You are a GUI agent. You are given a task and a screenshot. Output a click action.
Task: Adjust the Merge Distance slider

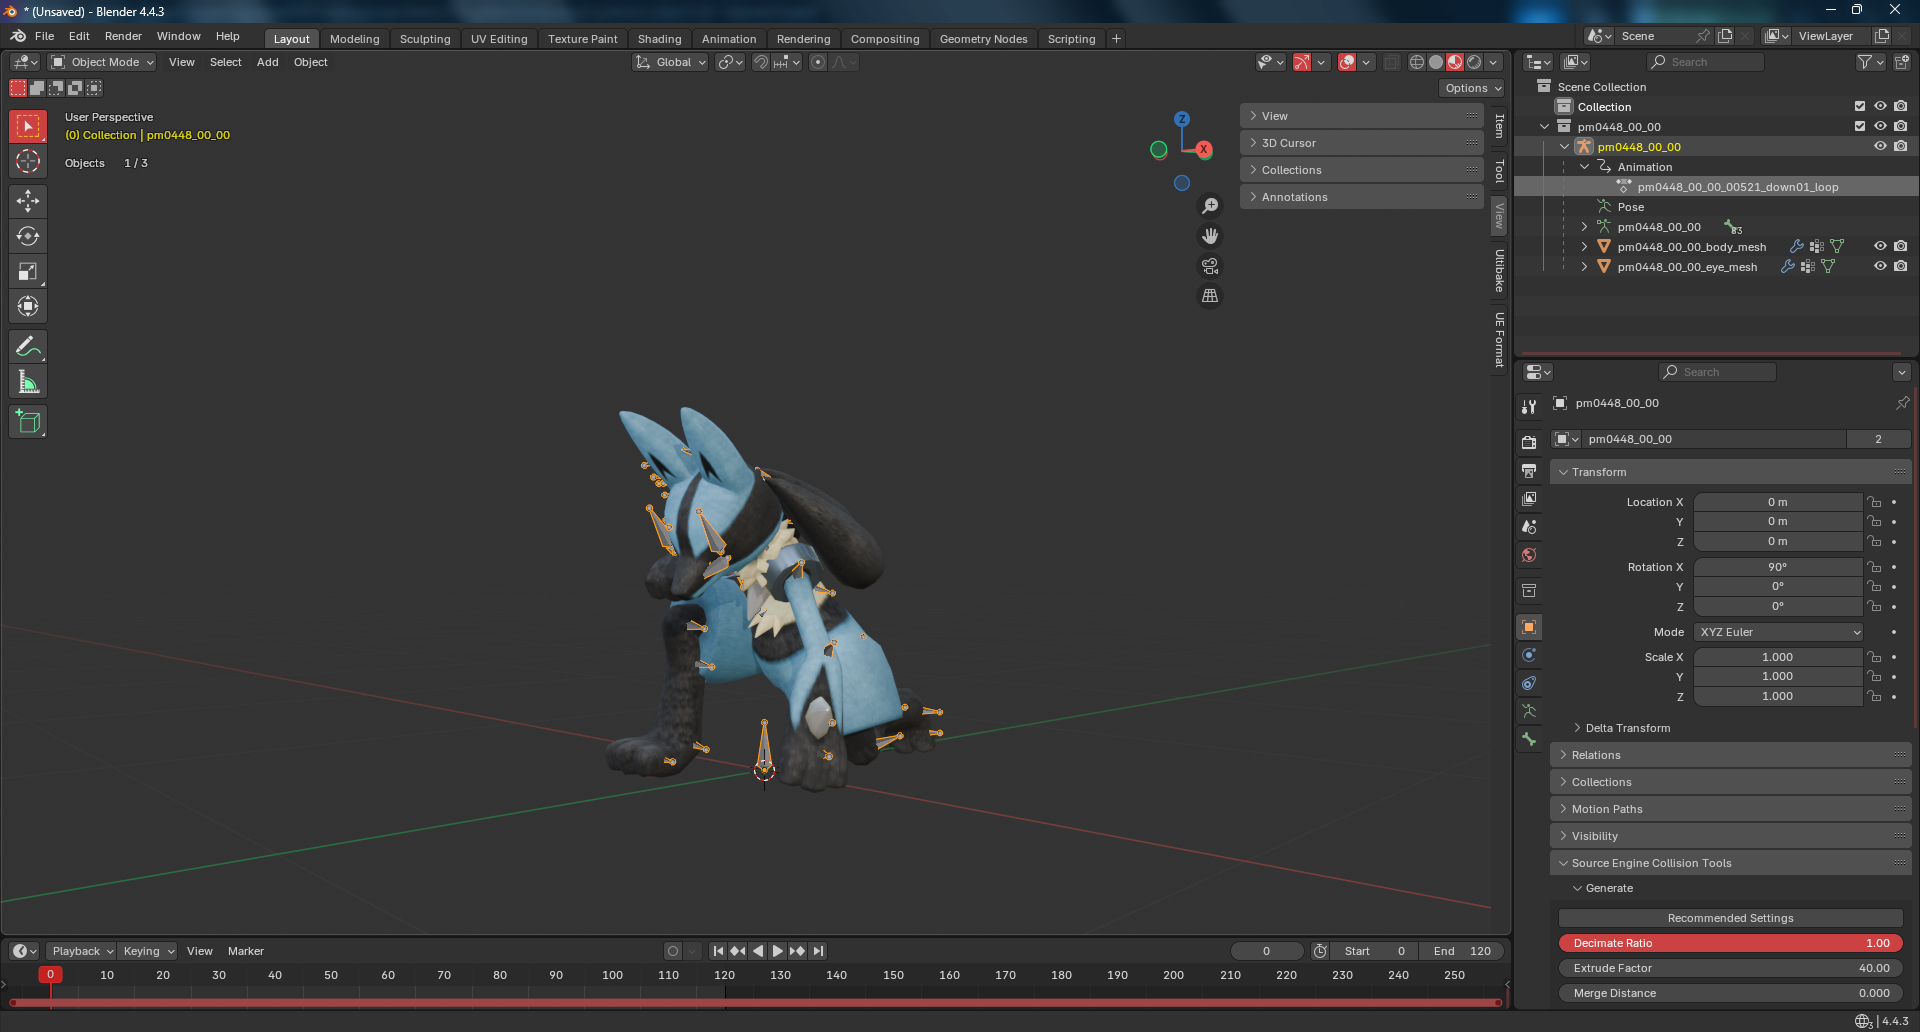click(x=1731, y=993)
